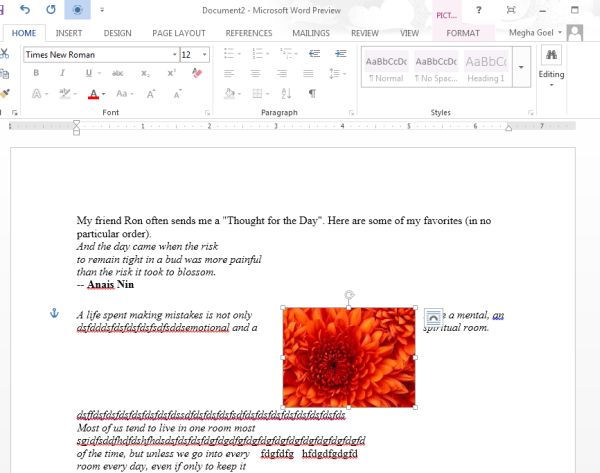Screen dimensions: 600x473
Task: Open Customize Quick Access Toolbar arrow
Action: click(x=102, y=10)
